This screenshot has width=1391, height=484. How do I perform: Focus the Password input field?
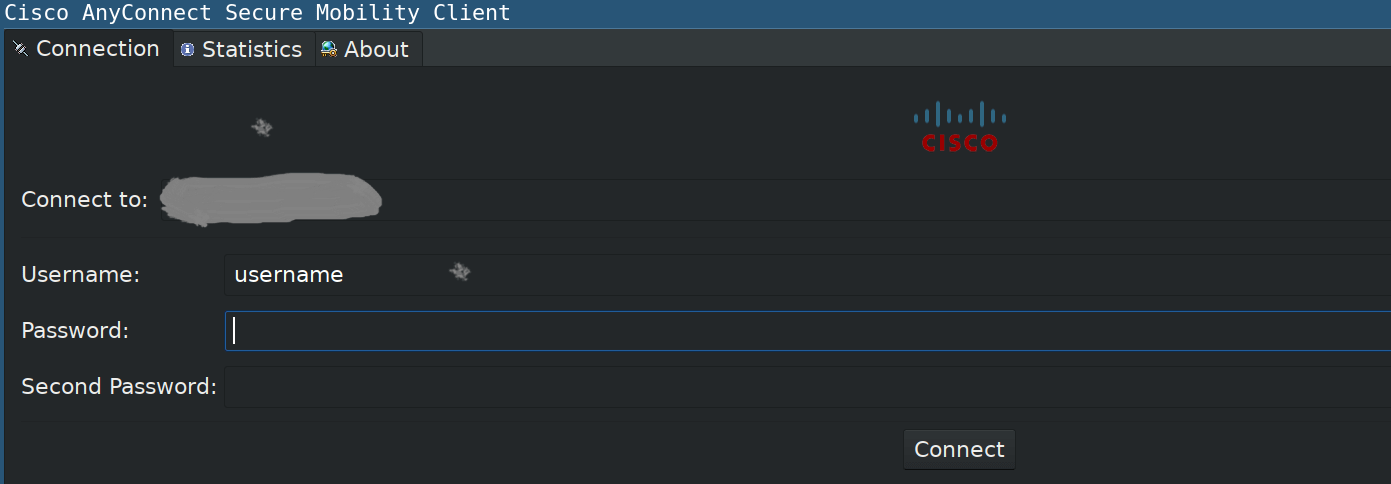point(808,331)
